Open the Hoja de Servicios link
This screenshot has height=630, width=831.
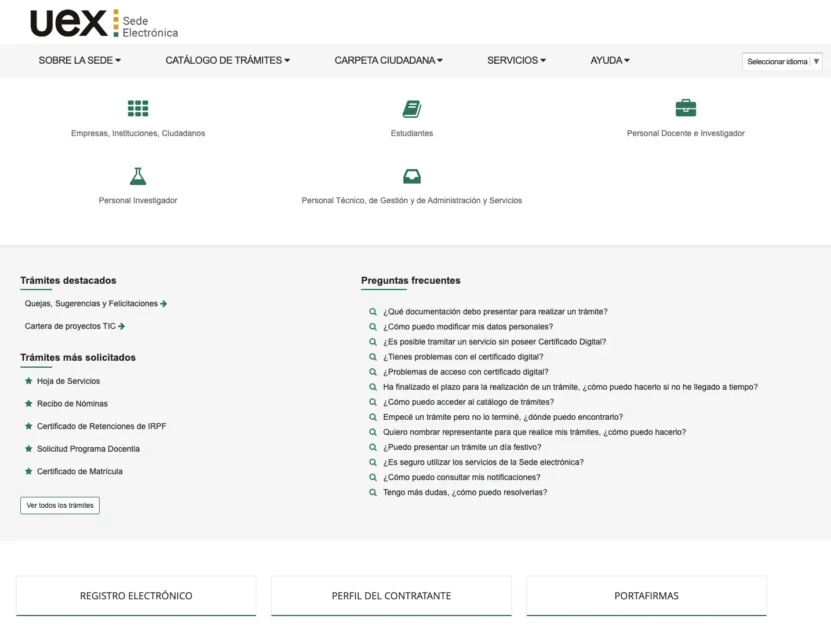point(68,381)
